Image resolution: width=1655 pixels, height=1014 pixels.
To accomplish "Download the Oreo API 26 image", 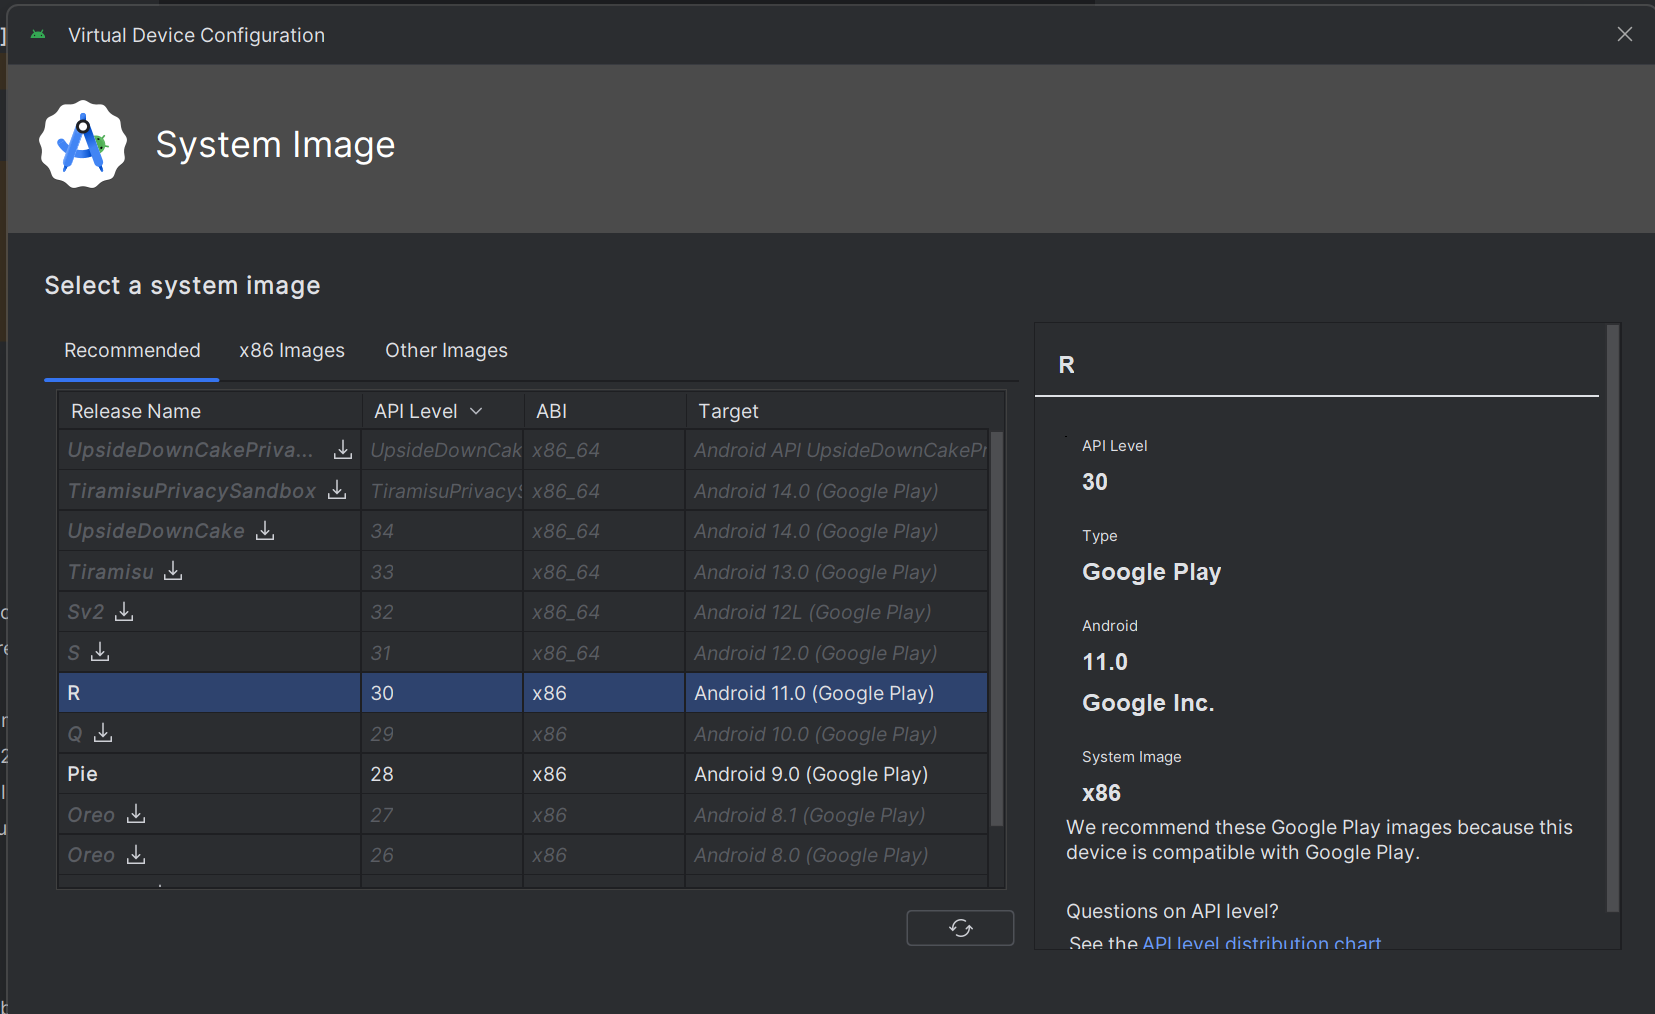I will 137,855.
